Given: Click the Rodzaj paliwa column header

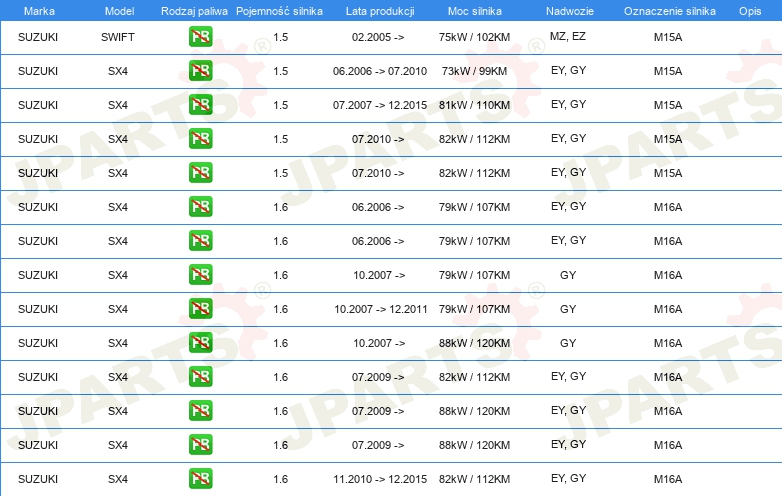Looking at the screenshot, I should pyautogui.click(x=194, y=11).
